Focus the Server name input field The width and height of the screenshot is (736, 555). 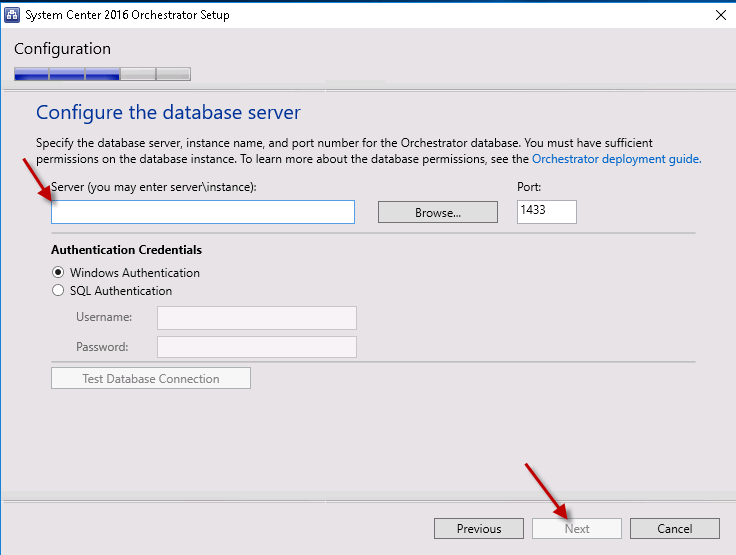click(203, 212)
